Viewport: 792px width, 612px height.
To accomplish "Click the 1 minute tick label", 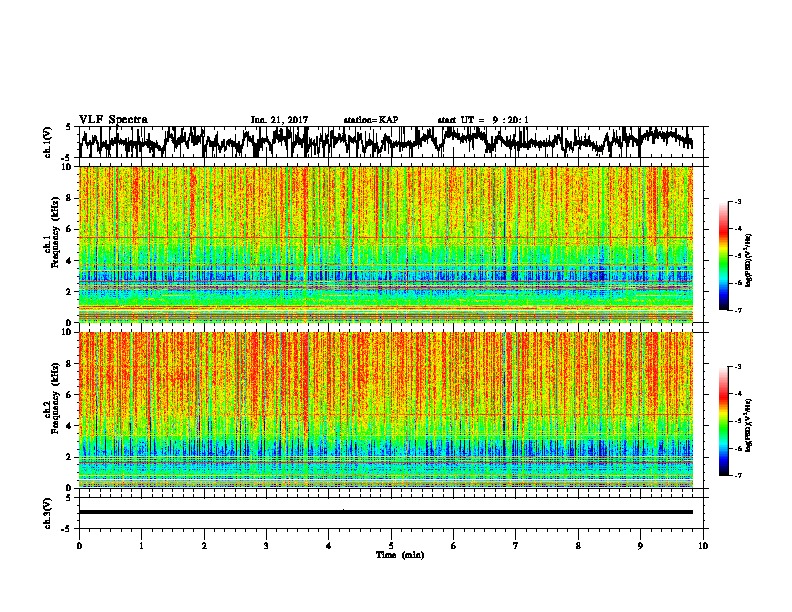I will tap(141, 546).
